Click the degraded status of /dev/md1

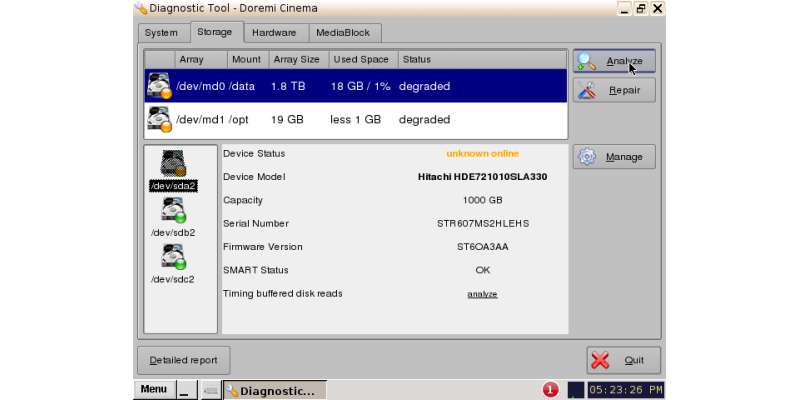(424, 119)
